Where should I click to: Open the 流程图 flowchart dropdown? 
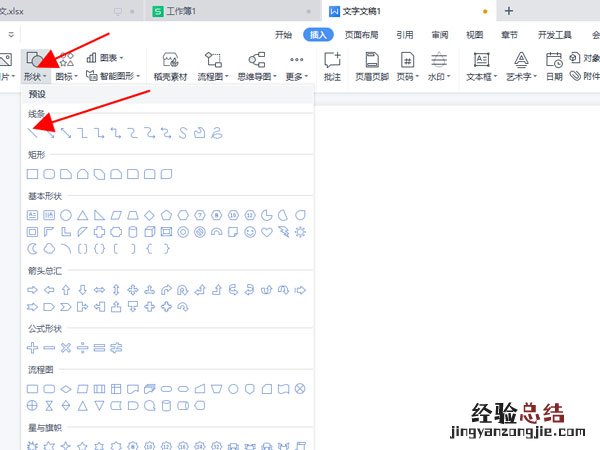[213, 67]
